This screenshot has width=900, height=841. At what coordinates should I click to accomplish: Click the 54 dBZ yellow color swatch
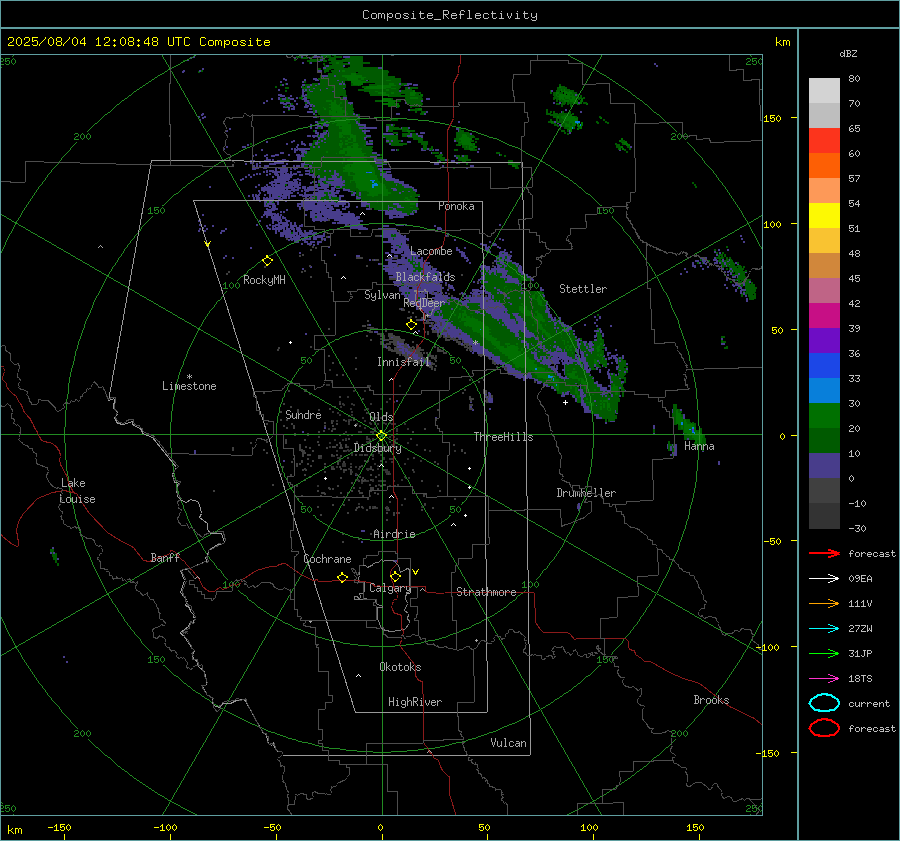pyautogui.click(x=824, y=216)
